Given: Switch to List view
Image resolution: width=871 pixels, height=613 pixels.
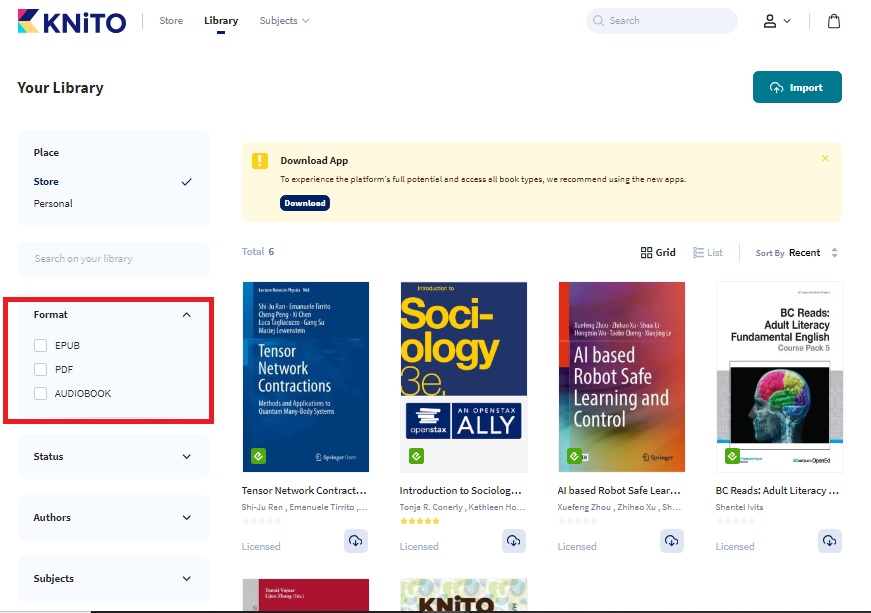Looking at the screenshot, I should (x=708, y=253).
